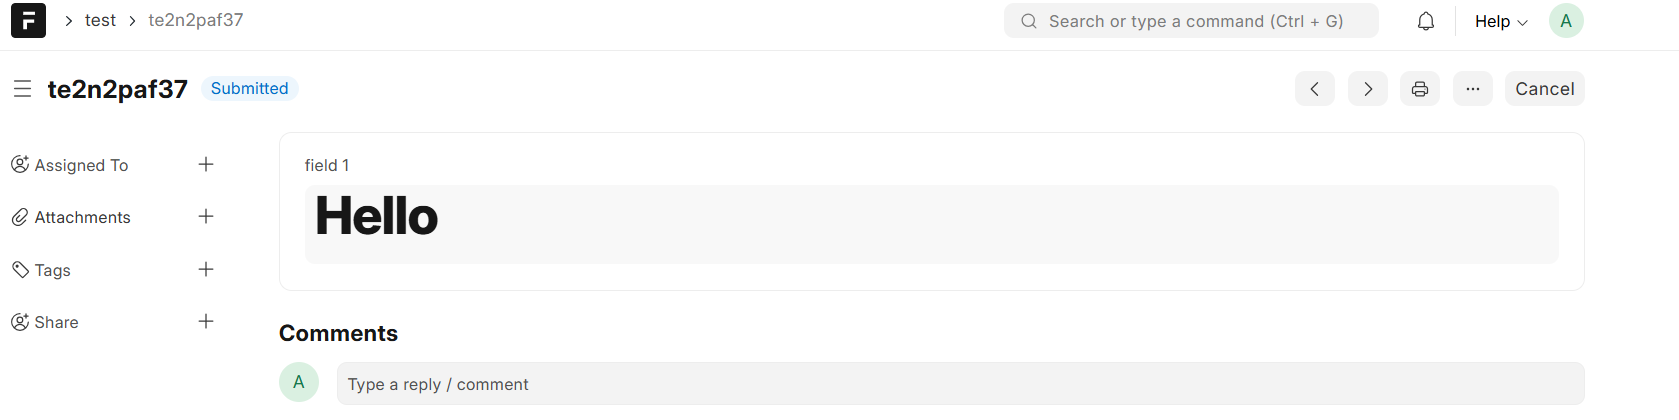
Task: Focus the search or command bar
Action: (1190, 21)
